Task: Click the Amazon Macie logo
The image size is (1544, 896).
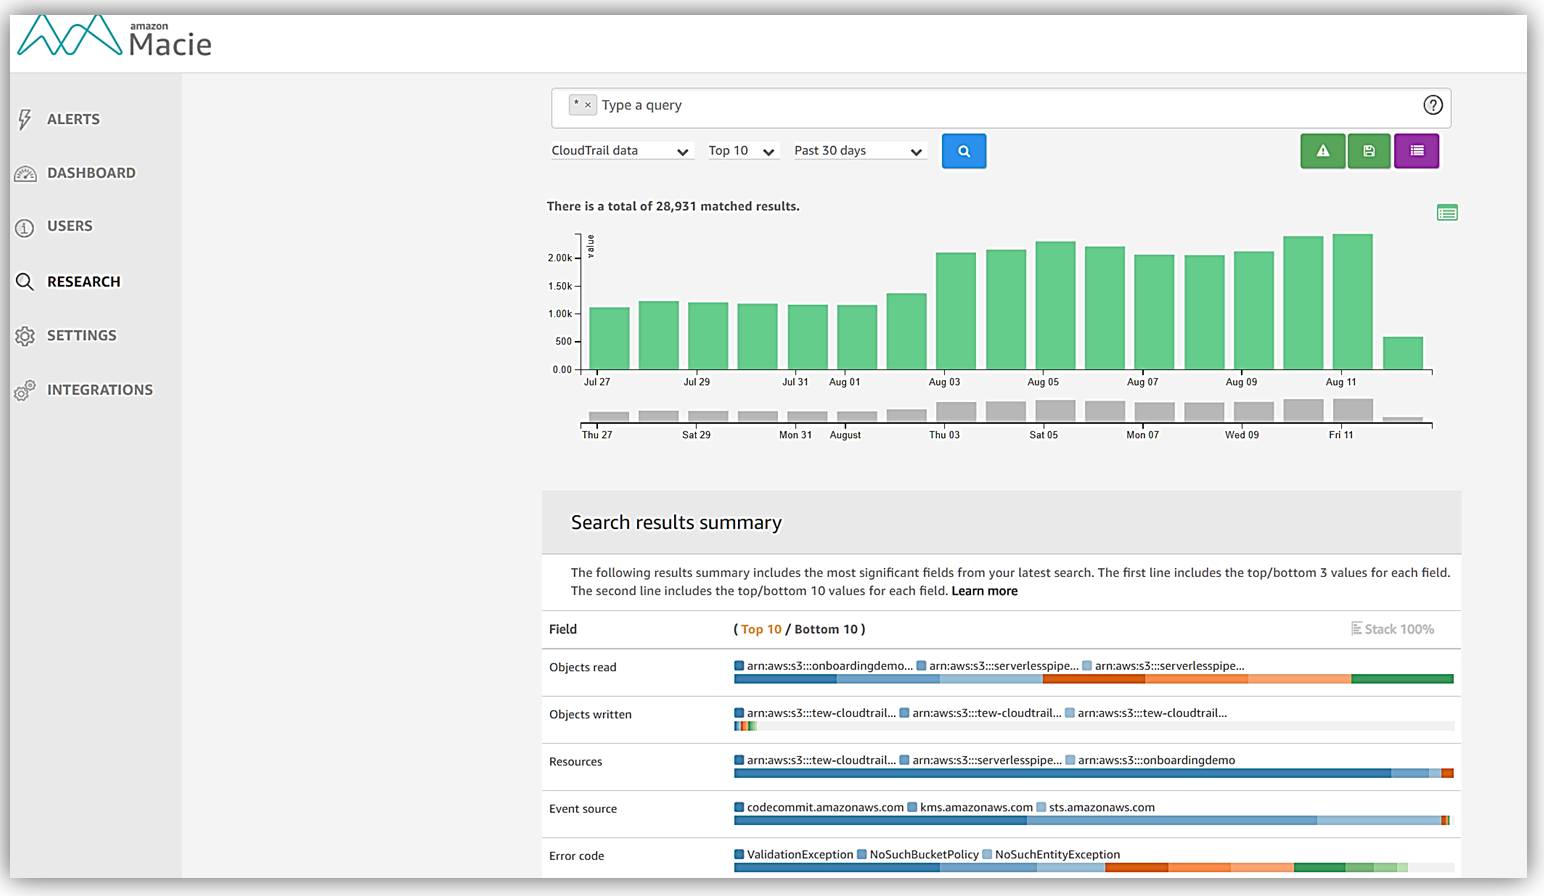Action: pyautogui.click(x=115, y=39)
